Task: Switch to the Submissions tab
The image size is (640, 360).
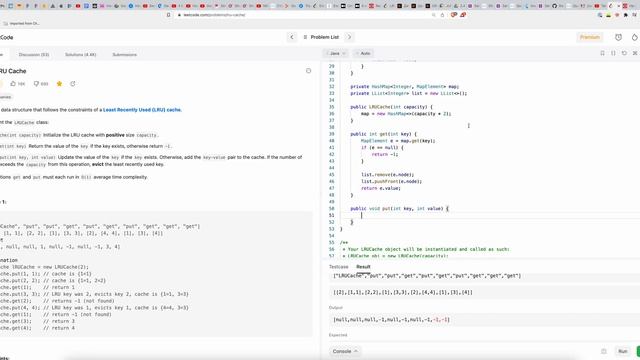Action: click(124, 55)
